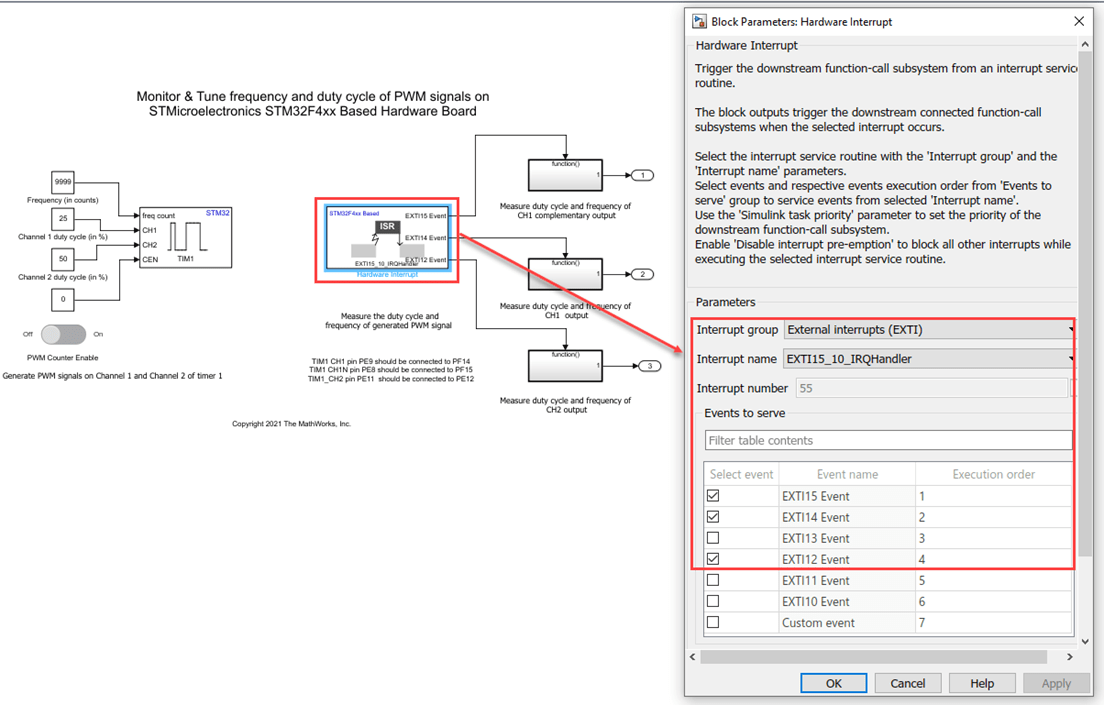This screenshot has width=1104, height=705.
Task: Click the vertical scrollbar down arrow
Action: pyautogui.click(x=1085, y=642)
